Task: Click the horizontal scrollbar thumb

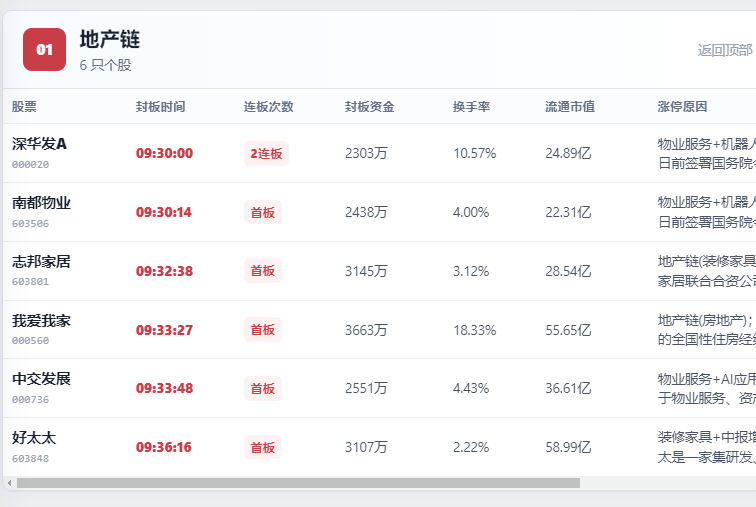Action: pyautogui.click(x=298, y=483)
